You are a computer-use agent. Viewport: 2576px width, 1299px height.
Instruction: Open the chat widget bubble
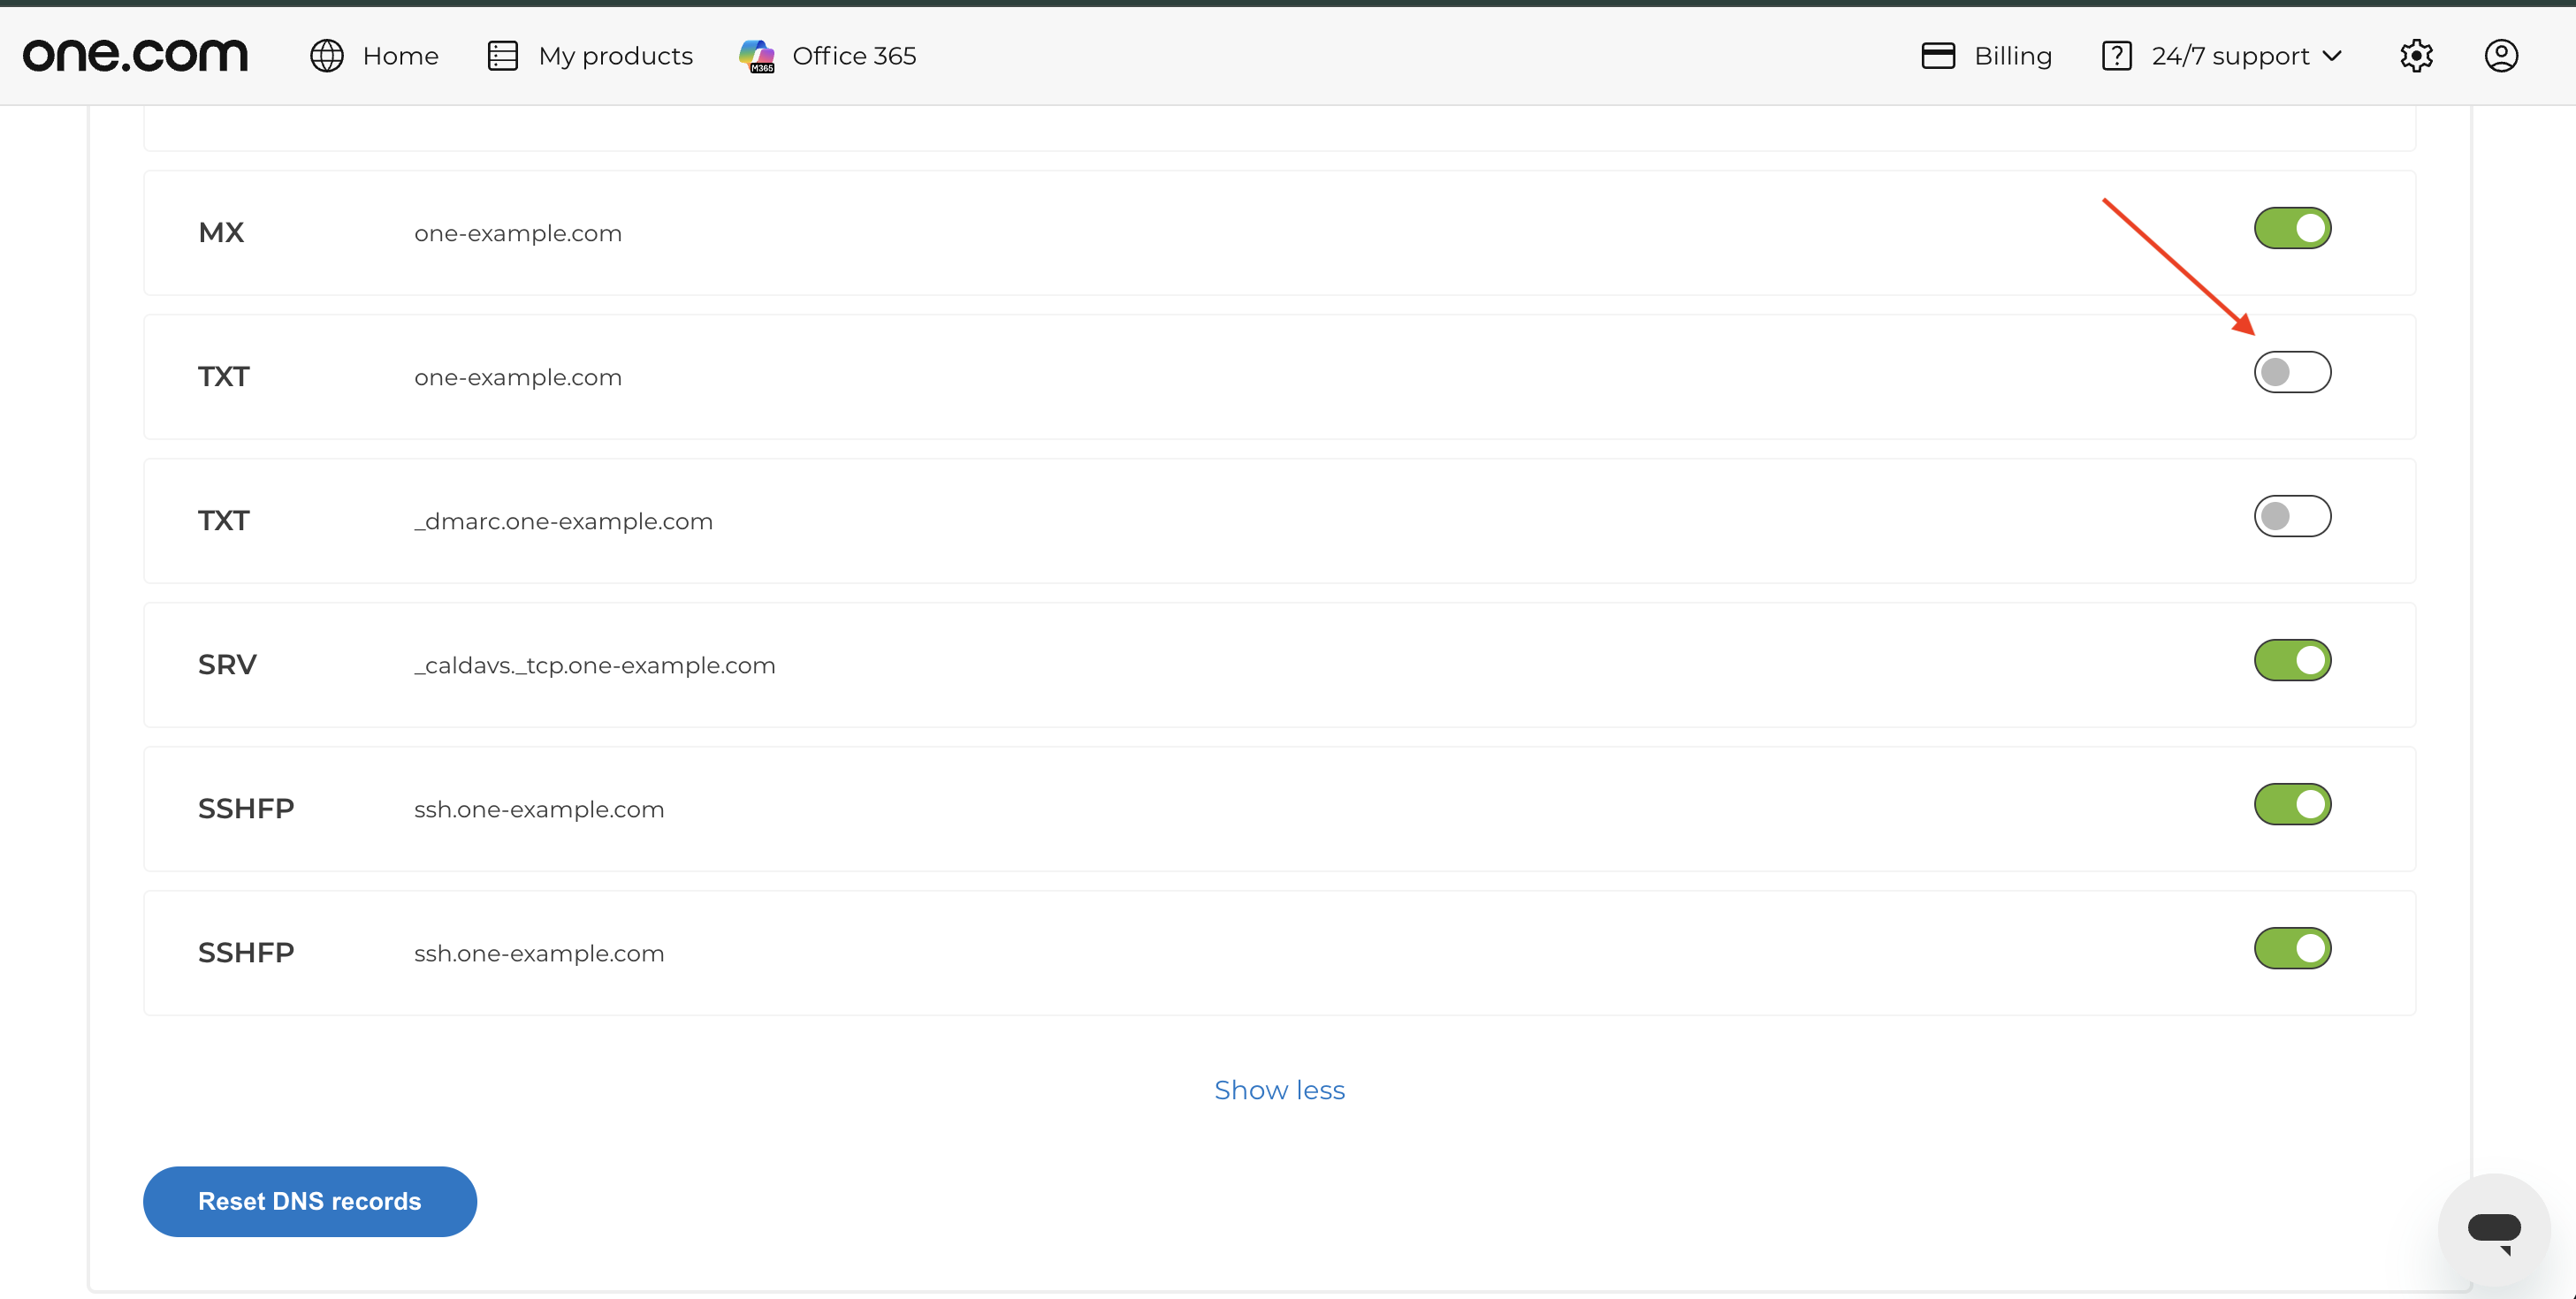point(2494,1229)
